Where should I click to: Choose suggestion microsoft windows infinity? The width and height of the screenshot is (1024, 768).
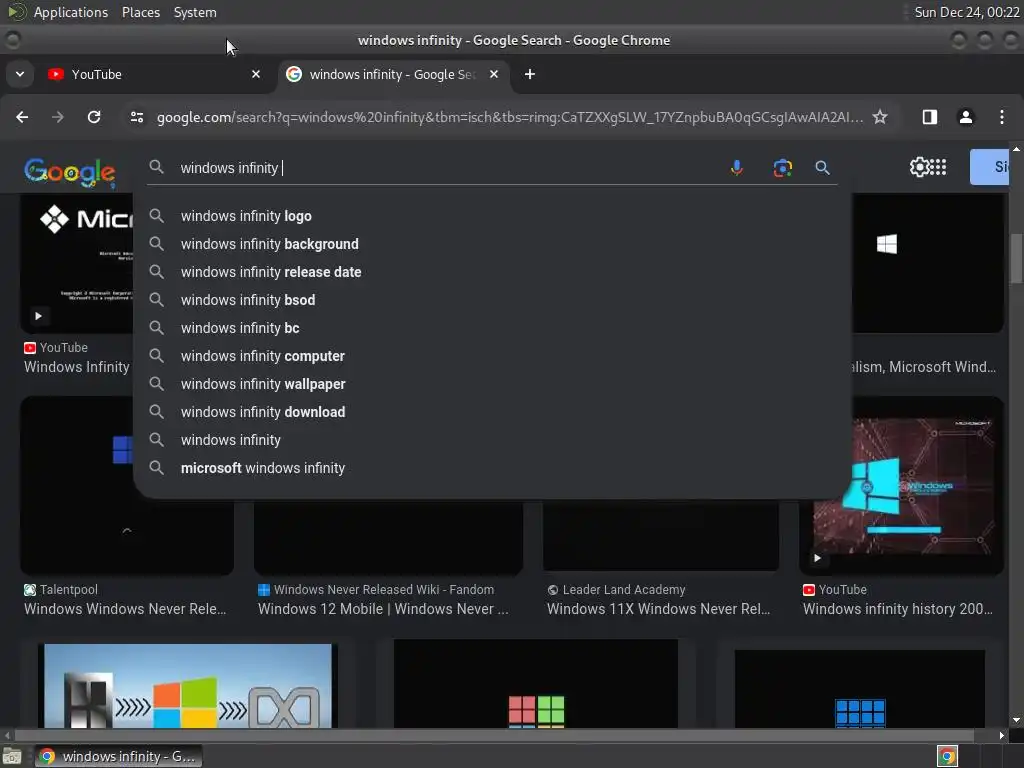point(492,469)
